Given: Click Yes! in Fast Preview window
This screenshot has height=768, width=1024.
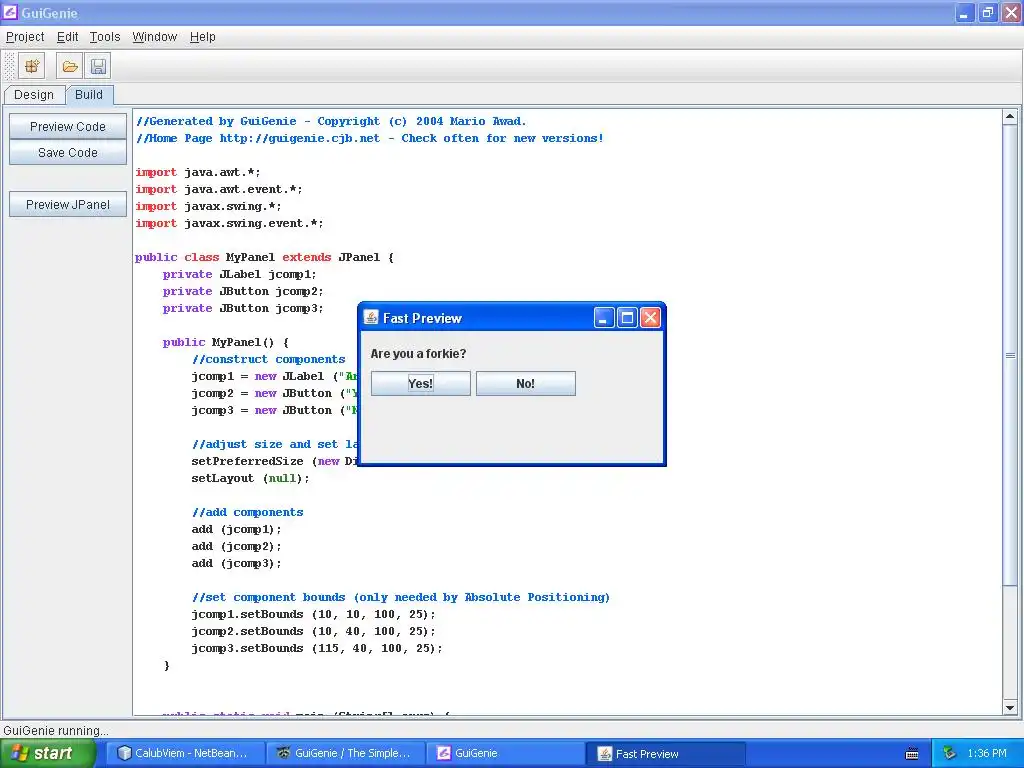Looking at the screenshot, I should [x=421, y=383].
